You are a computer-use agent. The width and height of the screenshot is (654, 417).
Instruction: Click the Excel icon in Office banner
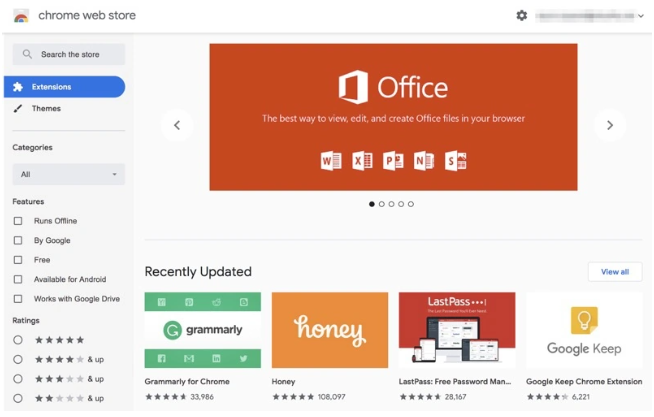(x=362, y=161)
